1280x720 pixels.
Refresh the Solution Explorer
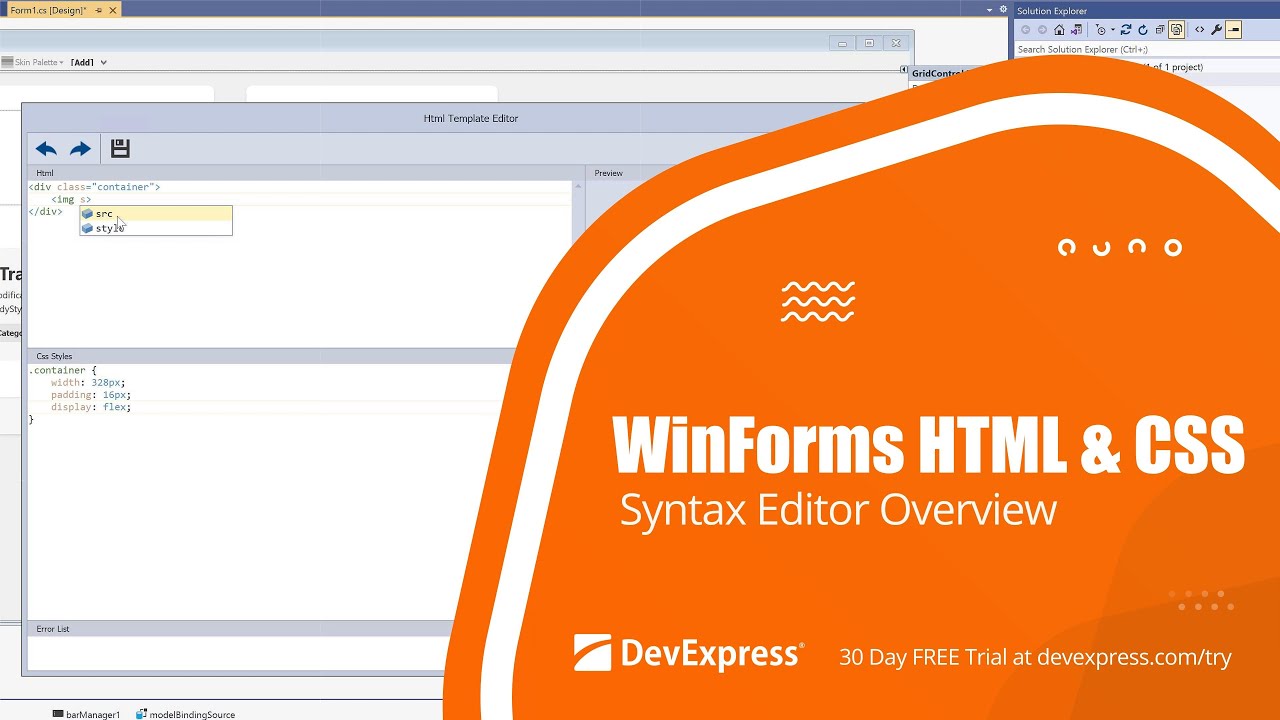(1143, 30)
